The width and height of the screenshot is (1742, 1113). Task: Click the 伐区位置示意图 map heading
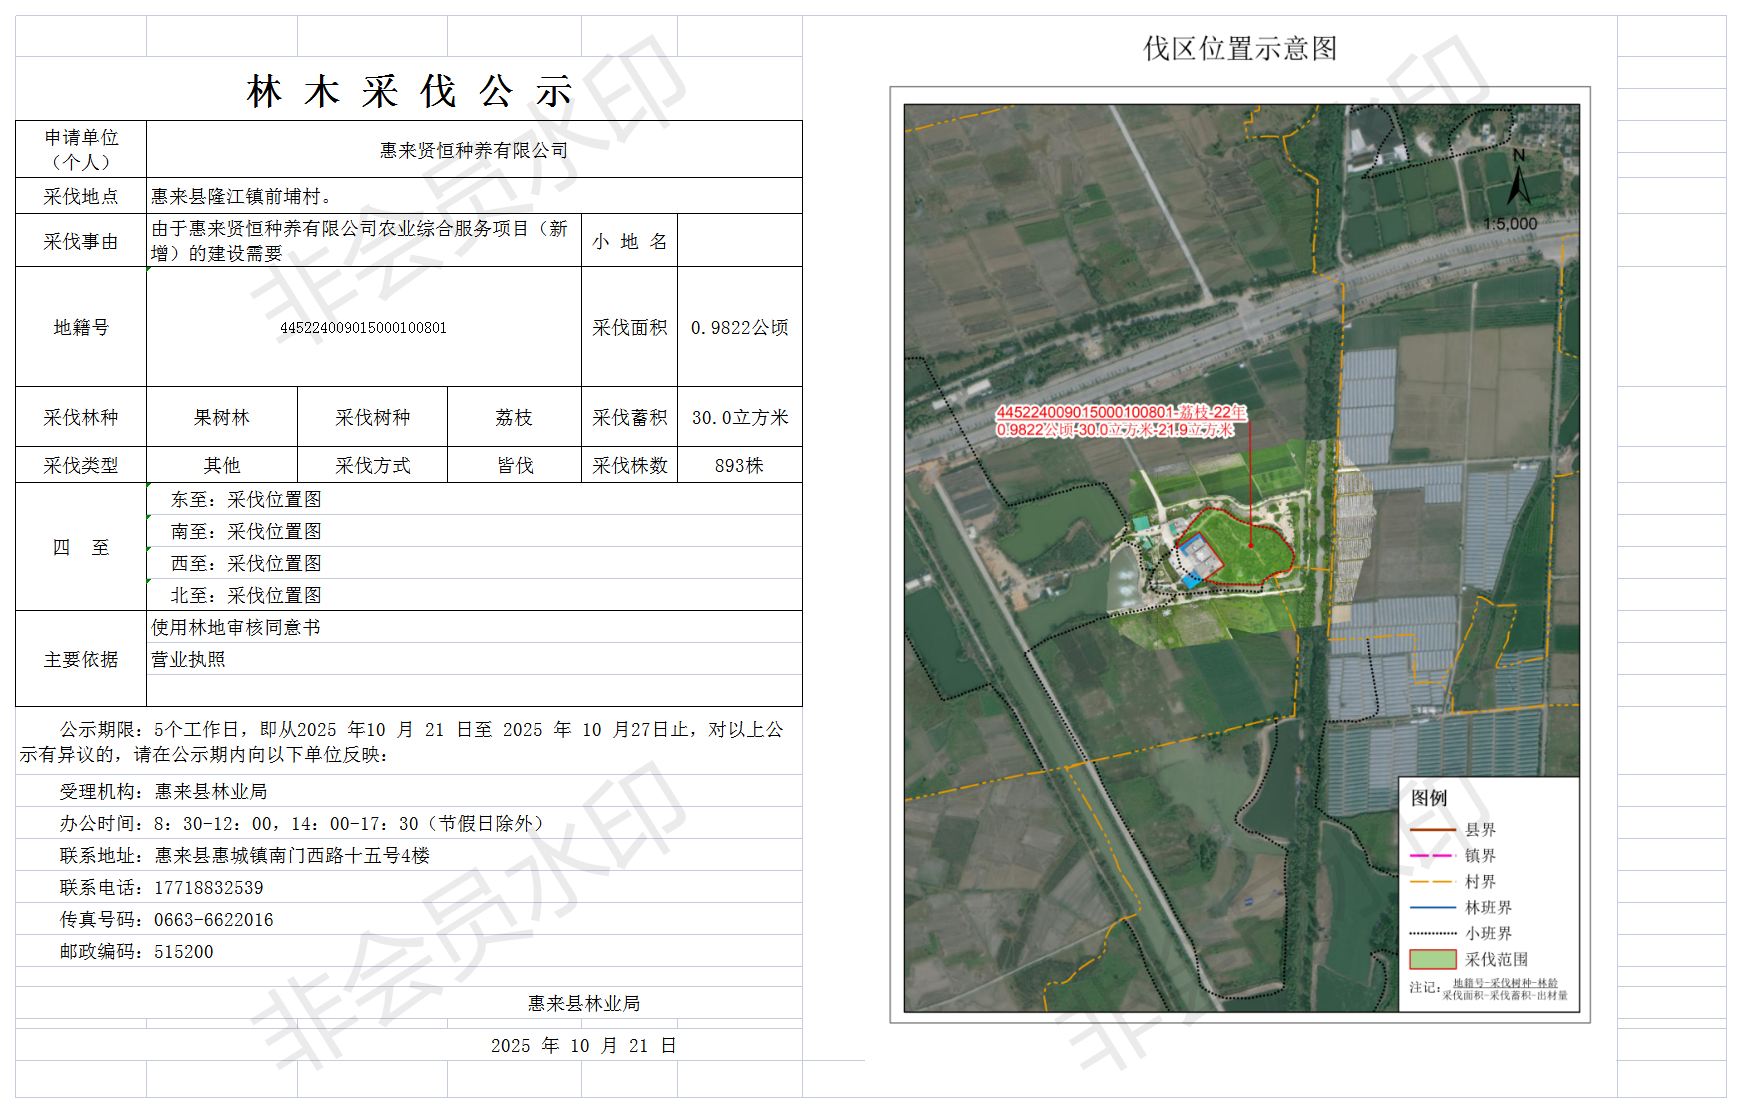[1240, 48]
